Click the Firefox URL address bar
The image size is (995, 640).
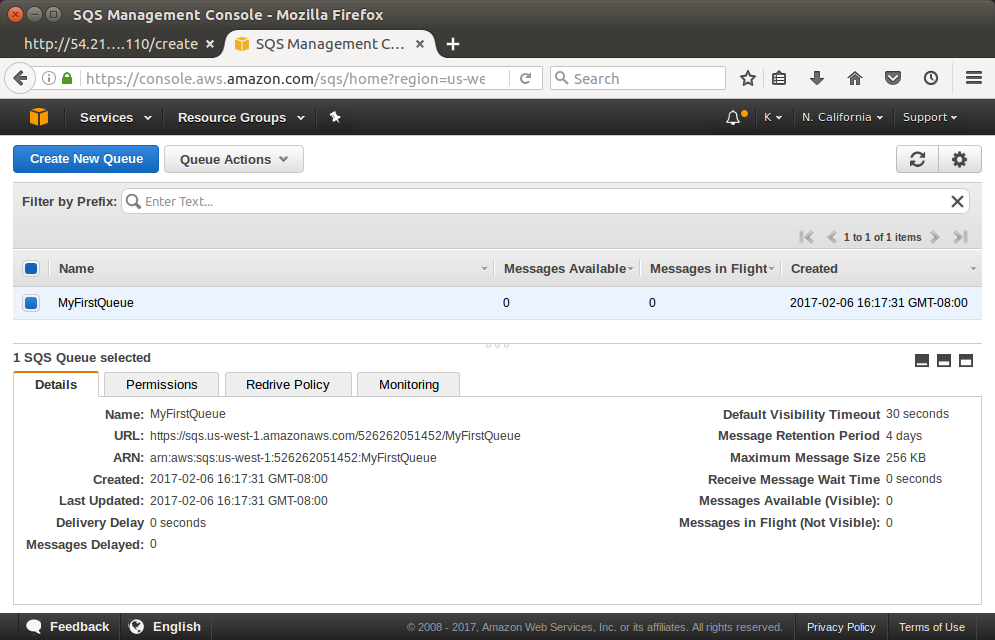point(286,79)
